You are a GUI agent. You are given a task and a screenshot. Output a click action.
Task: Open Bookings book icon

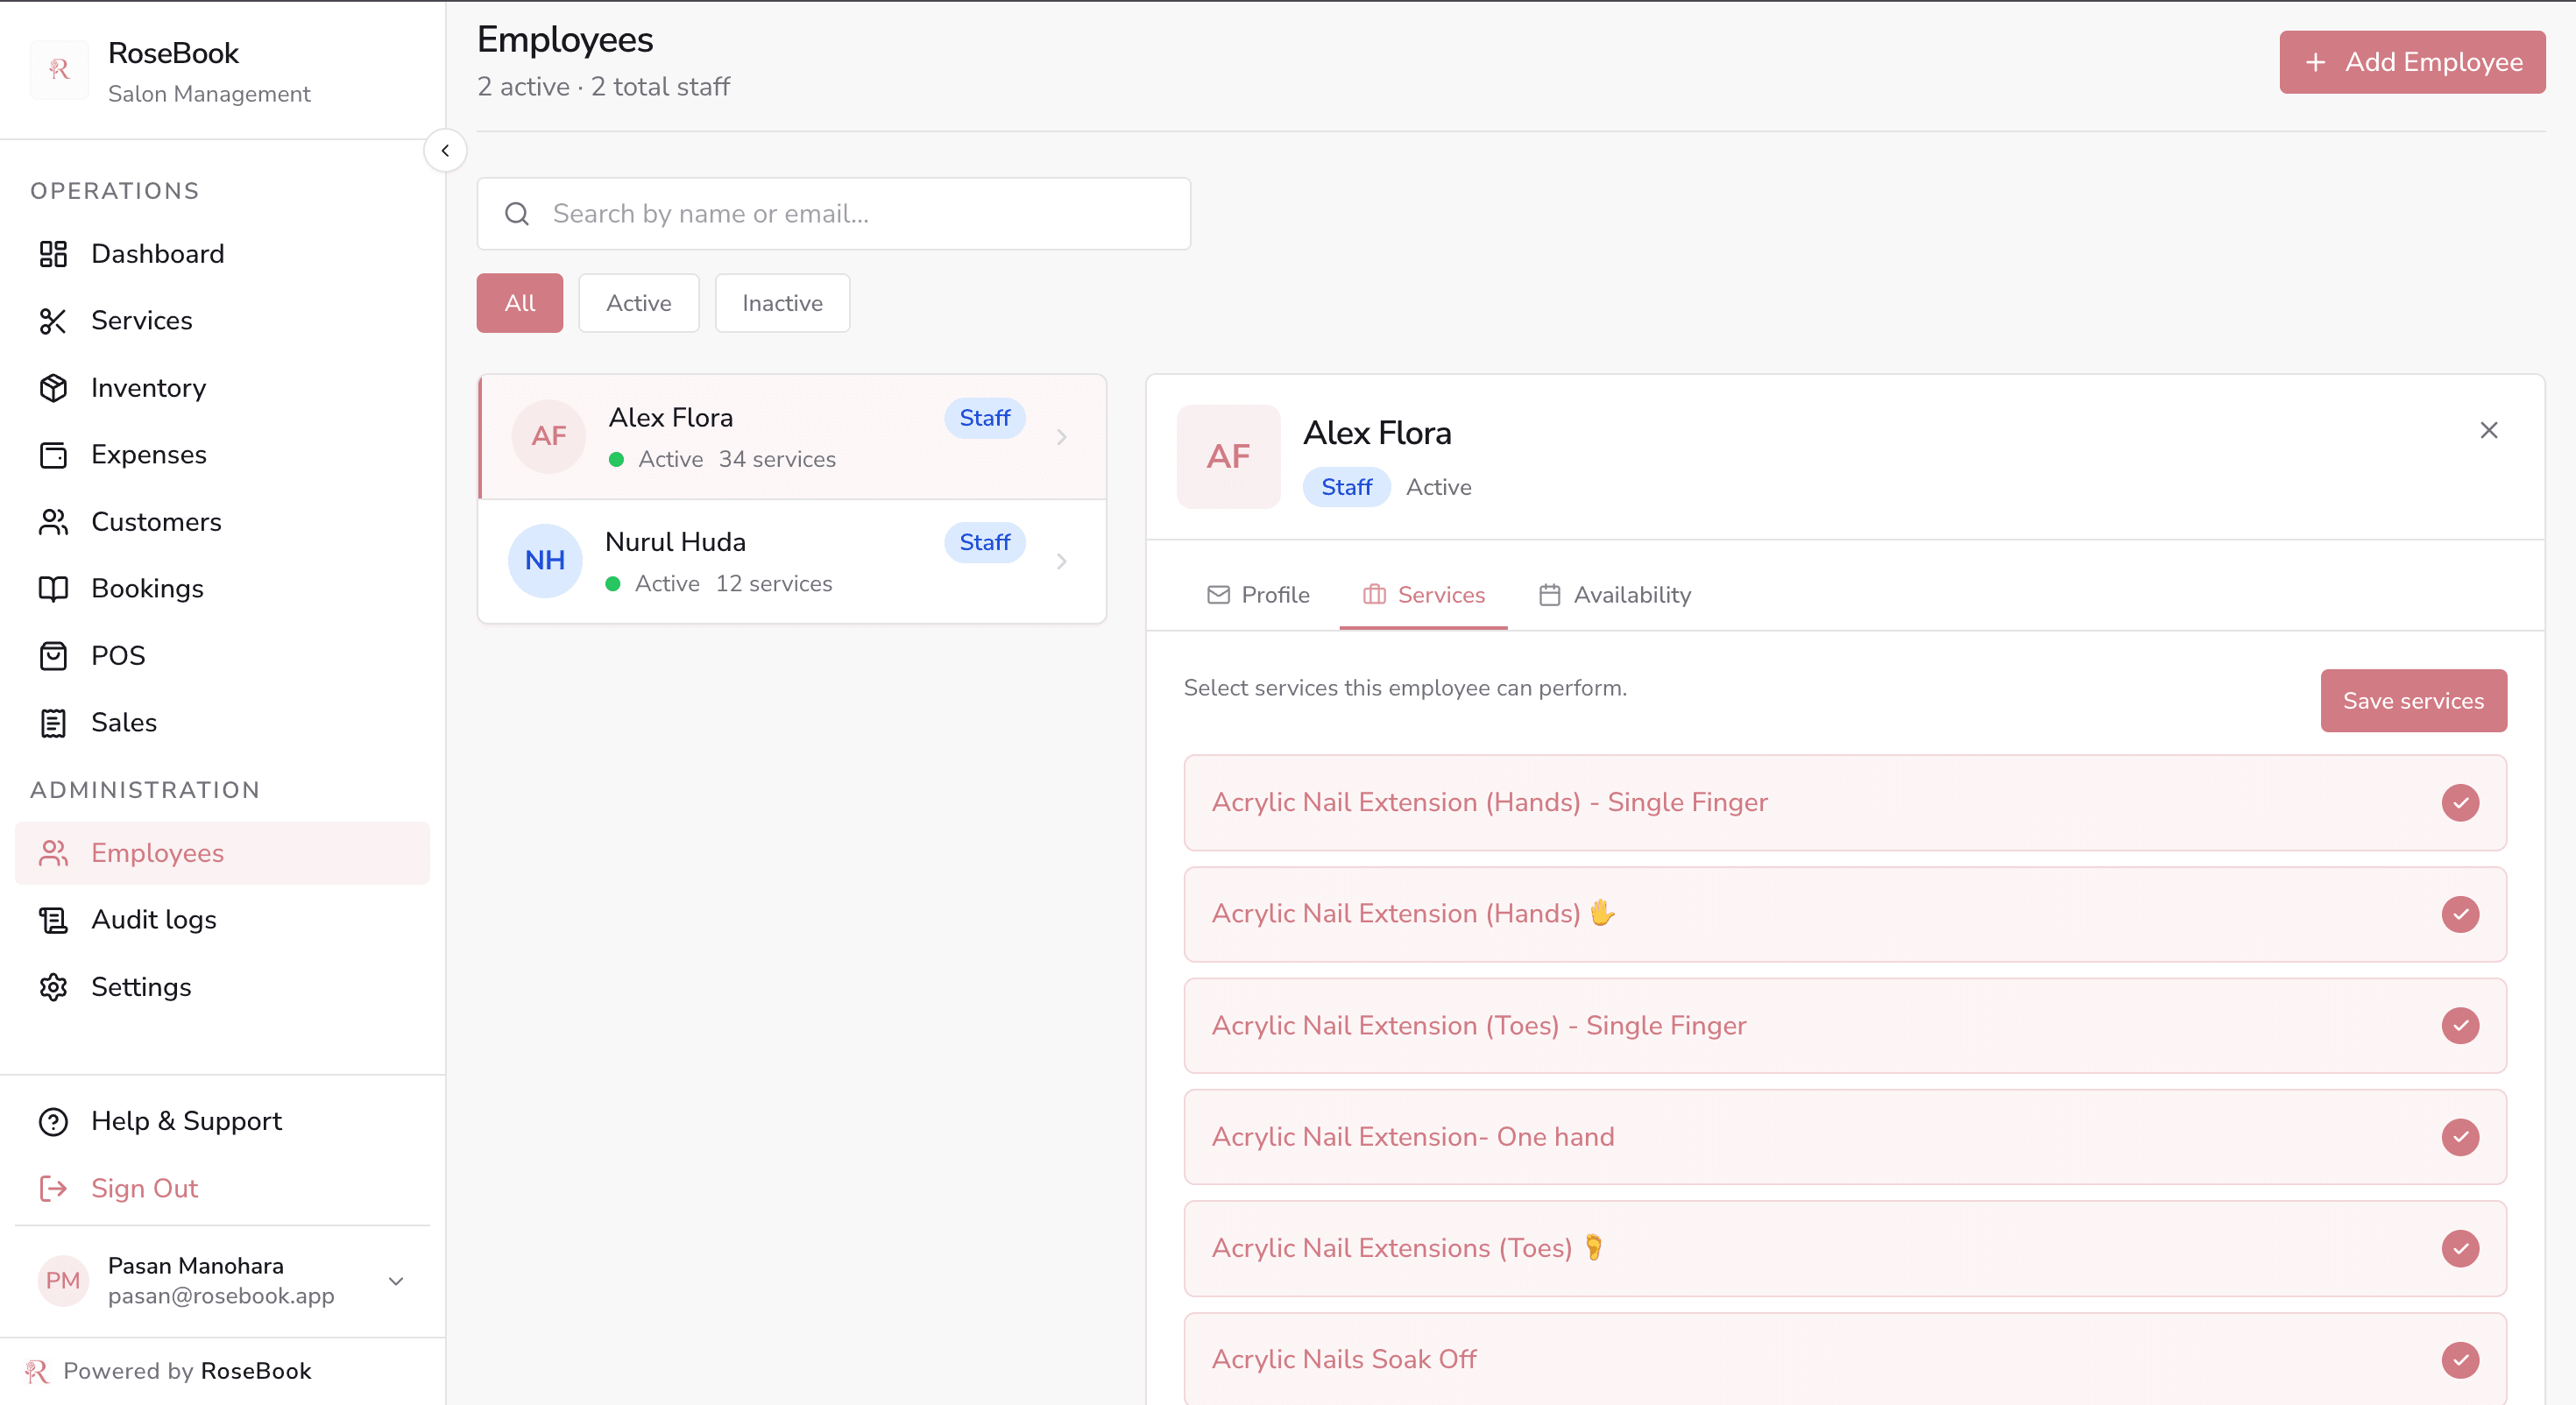coord(53,589)
